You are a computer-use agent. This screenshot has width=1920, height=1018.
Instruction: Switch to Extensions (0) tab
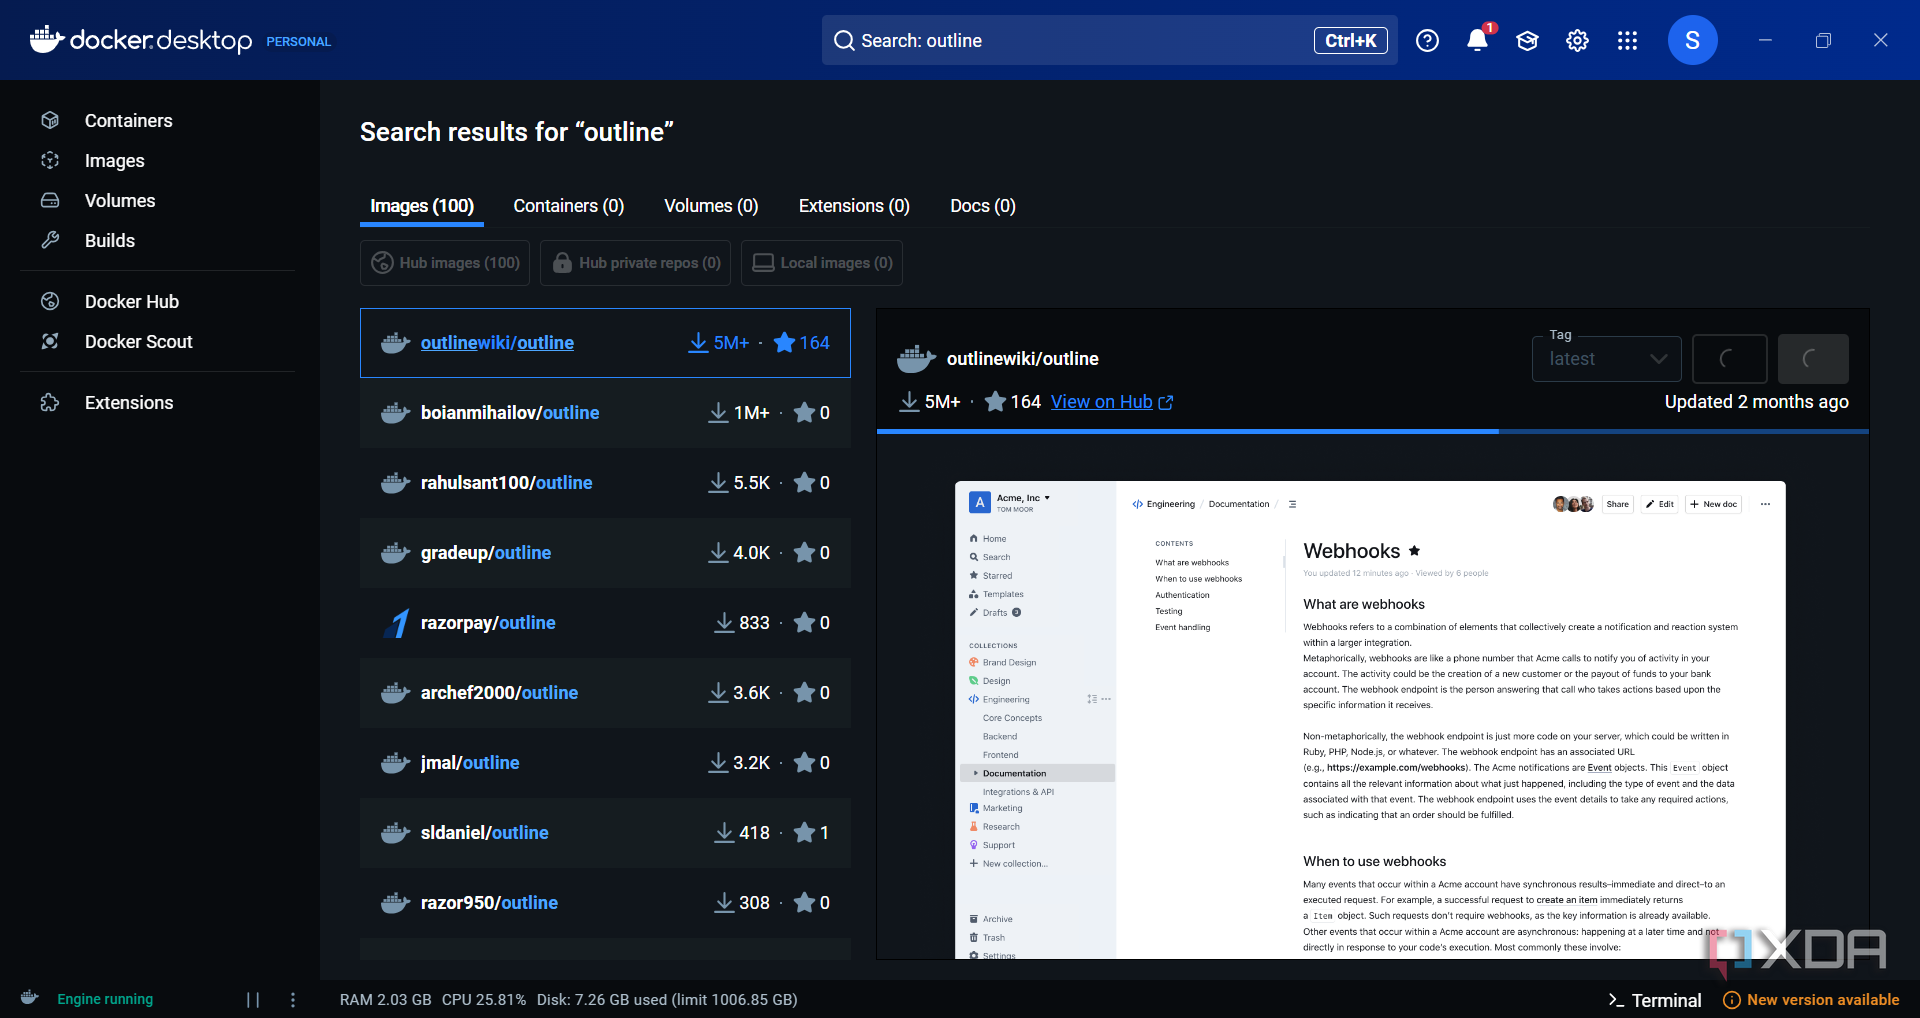(x=854, y=206)
